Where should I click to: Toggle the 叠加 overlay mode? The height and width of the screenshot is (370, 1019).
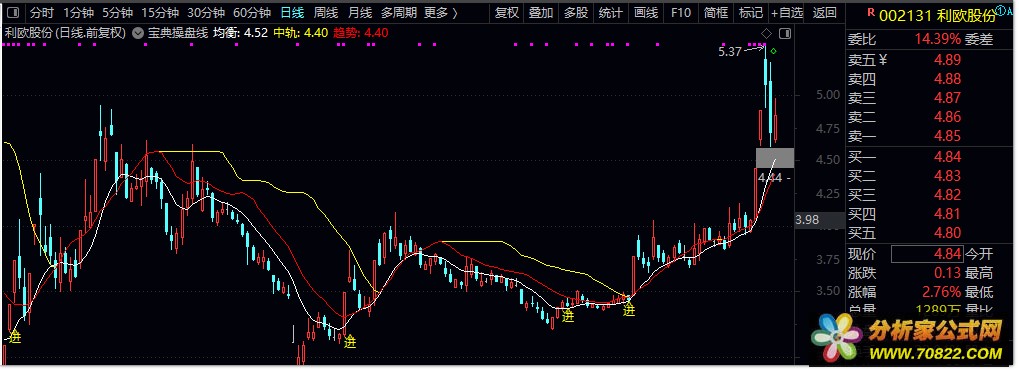[x=541, y=12]
